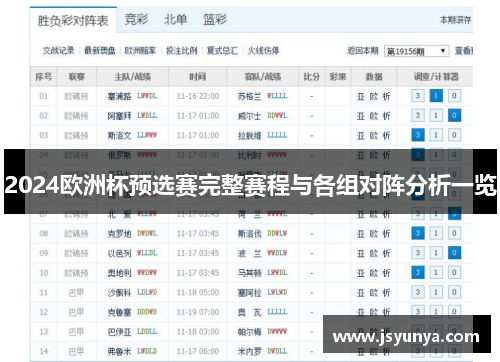Viewport: 500px width, 362px height.
Task: Click match time 11-19 07:00
Action: click(198, 312)
